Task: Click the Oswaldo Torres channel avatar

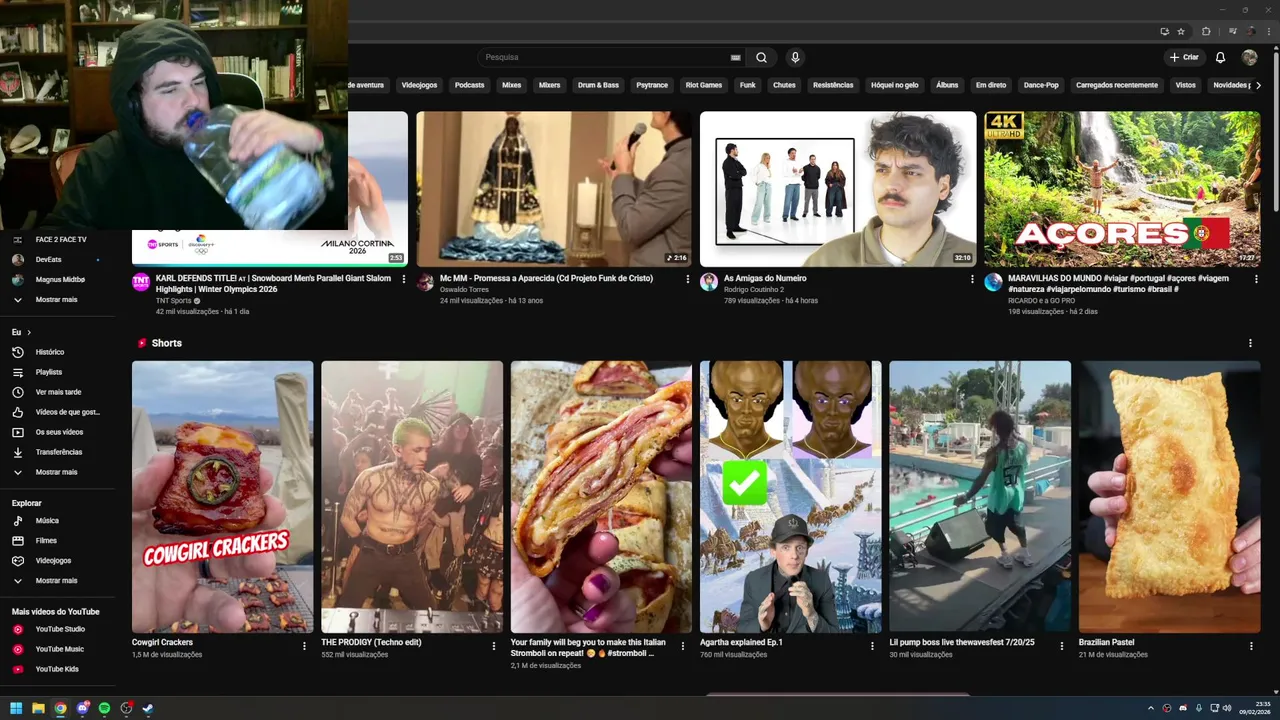Action: tap(425, 282)
